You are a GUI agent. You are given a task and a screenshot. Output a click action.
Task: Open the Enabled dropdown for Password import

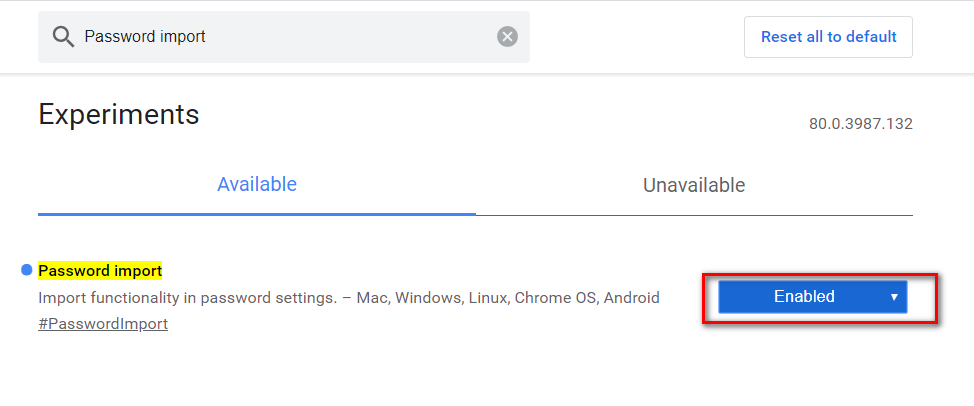pos(812,297)
